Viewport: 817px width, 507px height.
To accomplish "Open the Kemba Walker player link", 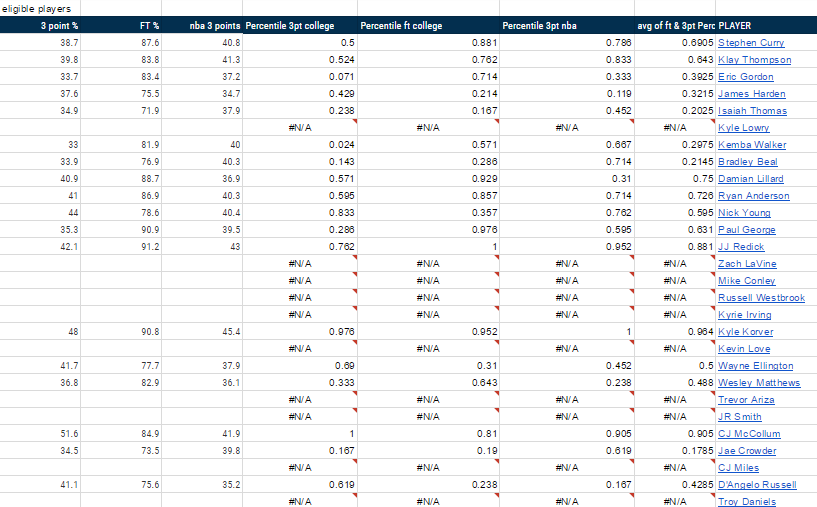I will tap(752, 145).
